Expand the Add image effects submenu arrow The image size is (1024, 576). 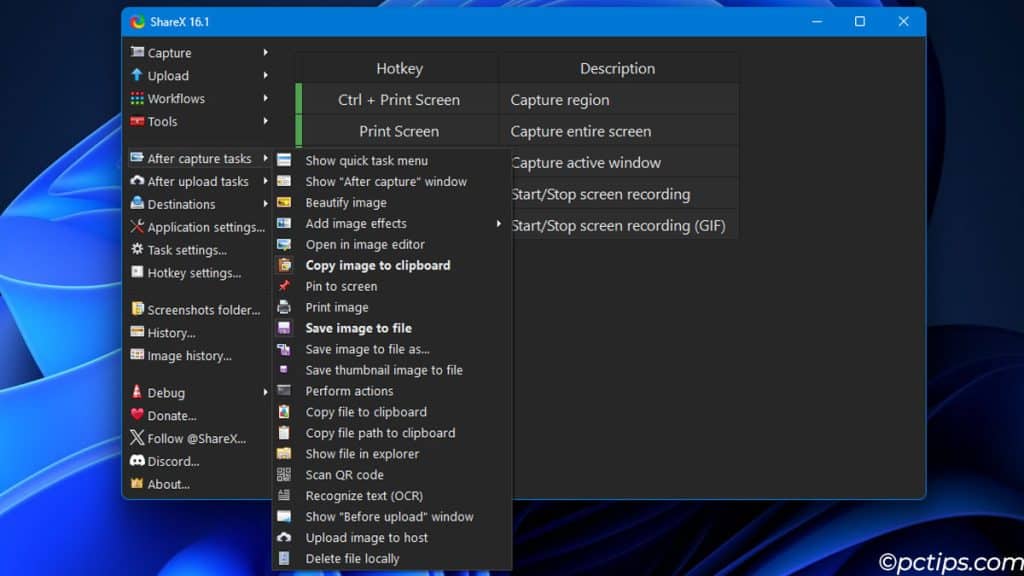(x=498, y=223)
